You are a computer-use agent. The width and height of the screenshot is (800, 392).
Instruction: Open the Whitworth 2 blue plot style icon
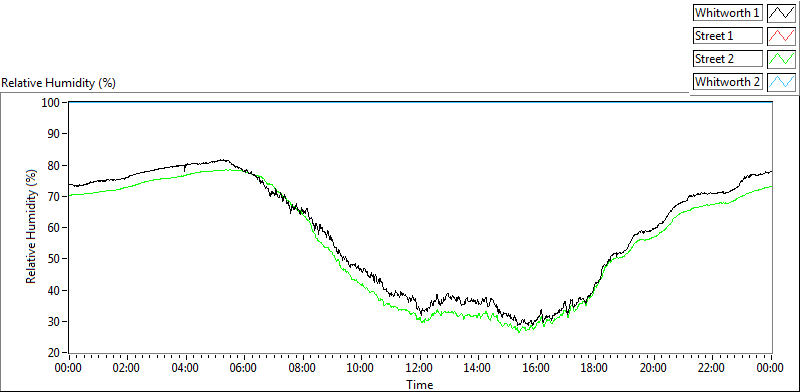781,82
